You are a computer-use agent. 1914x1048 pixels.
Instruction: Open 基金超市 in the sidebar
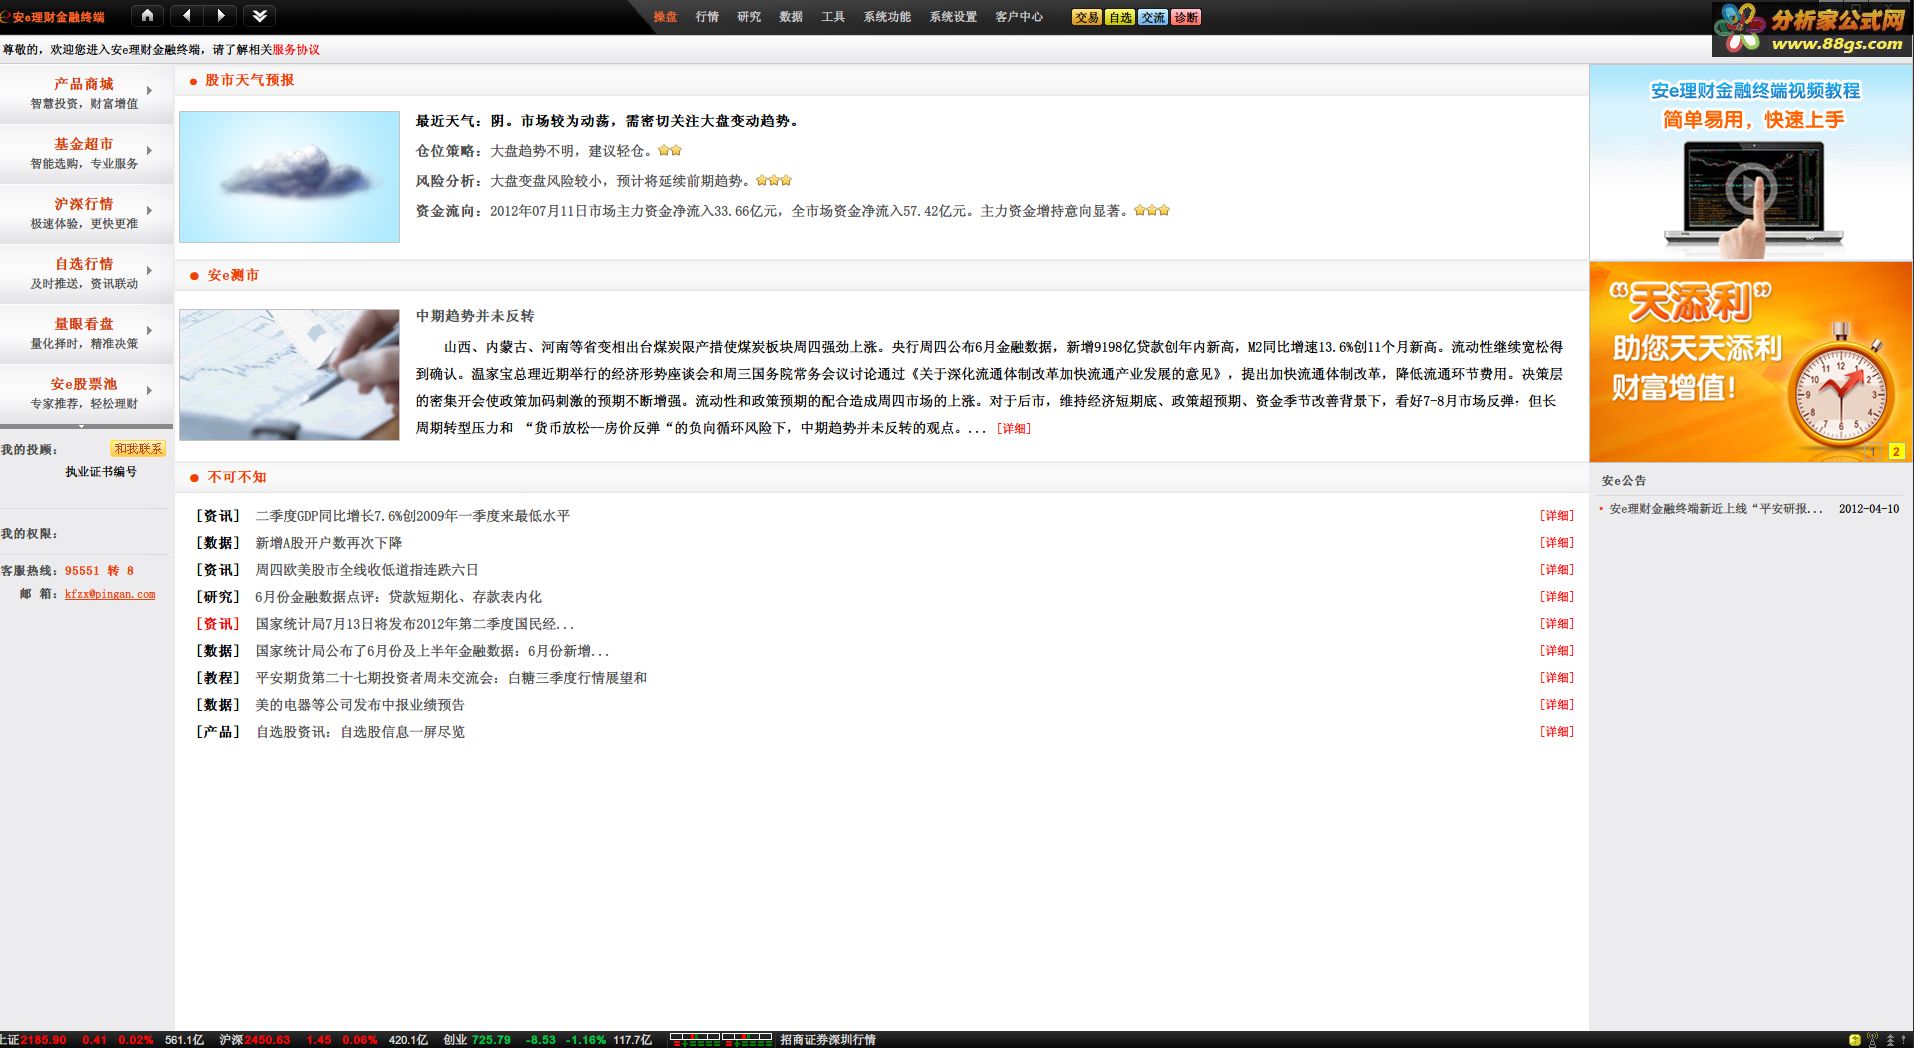(84, 144)
